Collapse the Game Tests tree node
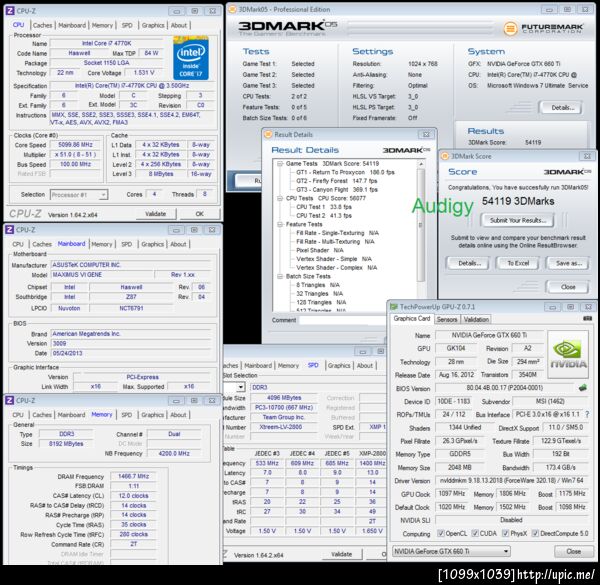 tap(280, 164)
